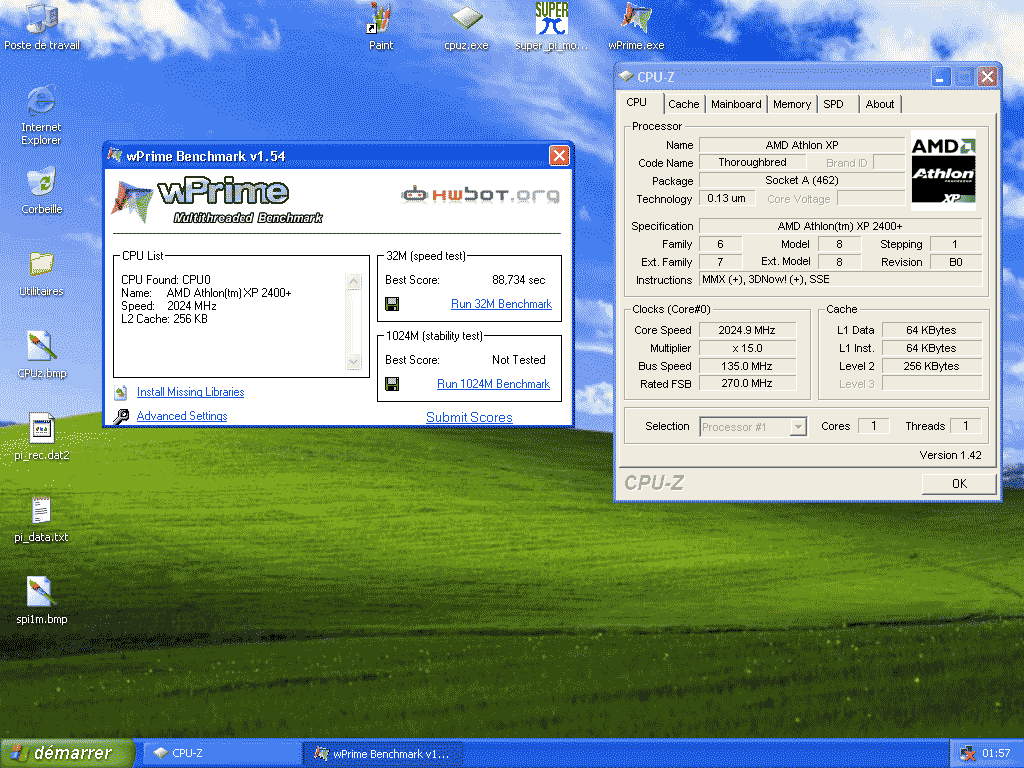The width and height of the screenshot is (1024, 768).
Task: Click Code Name value Thoroughbred
Action: tap(752, 162)
